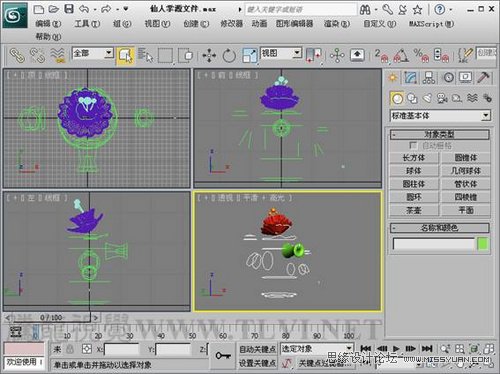Click the 茶壶 teapot button
The height and width of the screenshot is (374, 500).
click(x=414, y=210)
